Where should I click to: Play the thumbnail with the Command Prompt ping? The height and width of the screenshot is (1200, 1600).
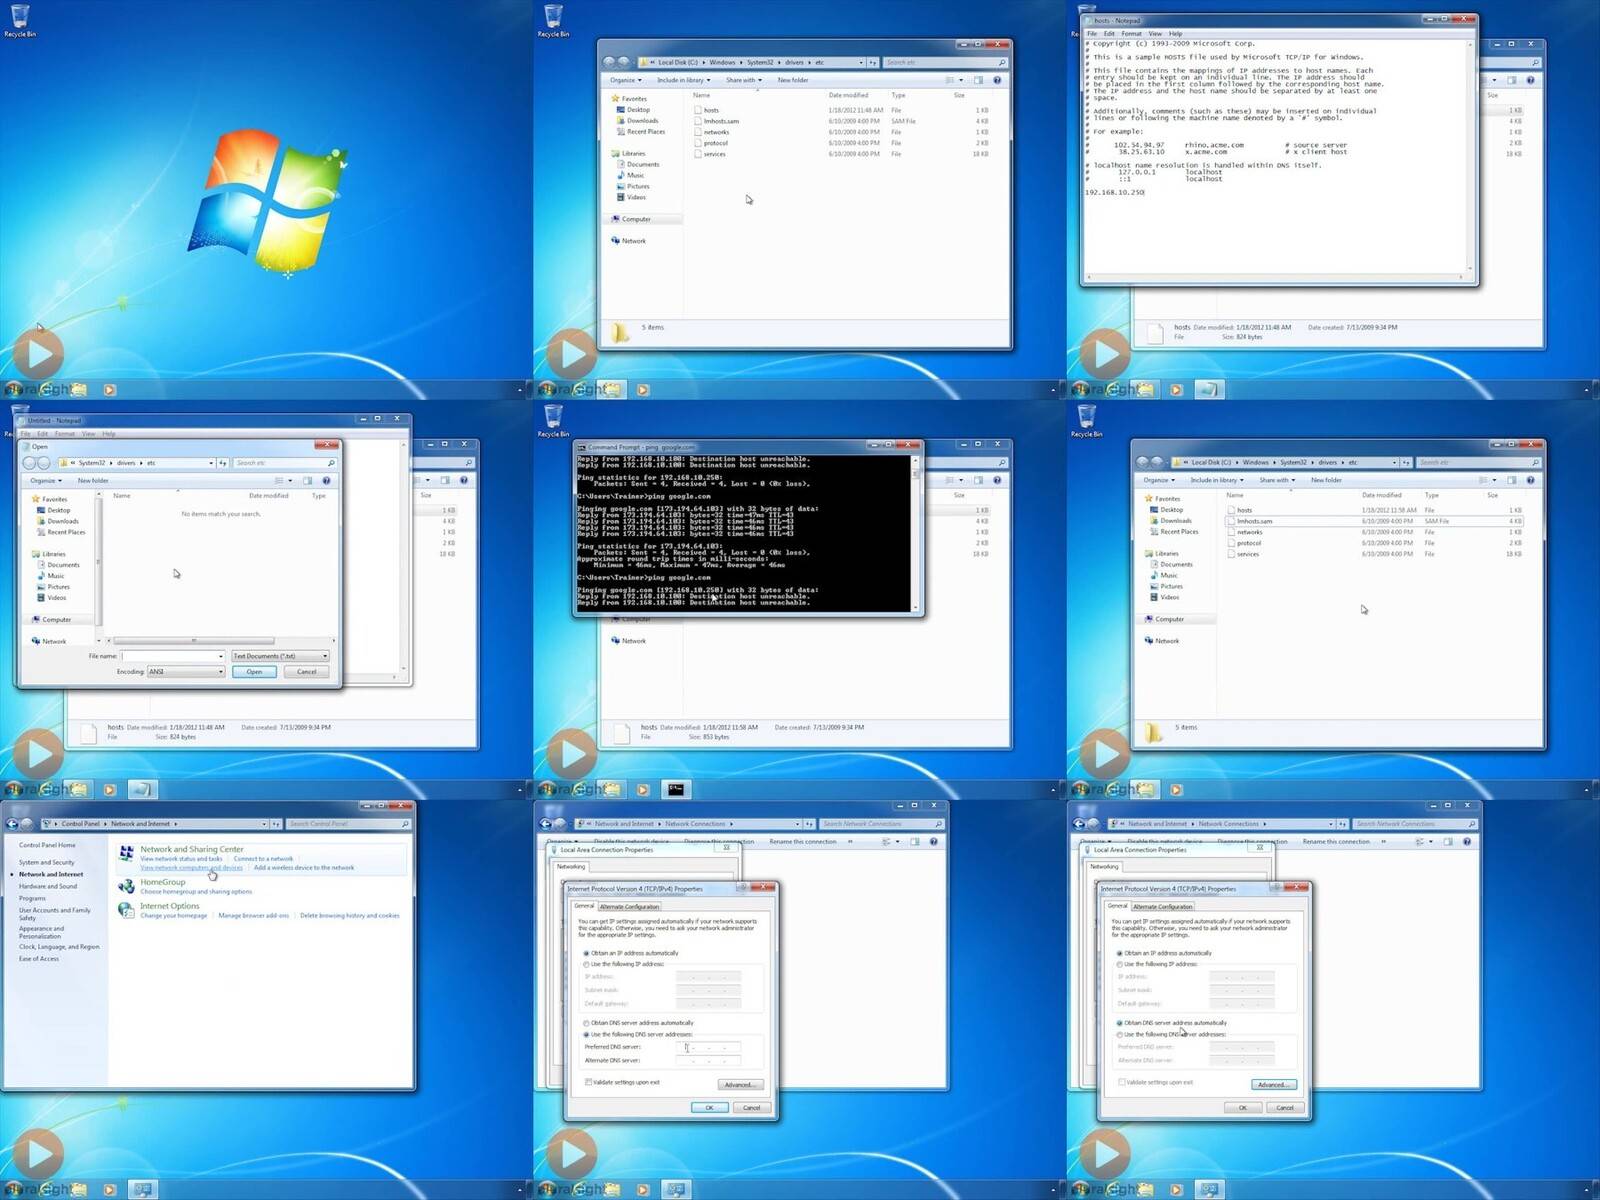click(572, 754)
